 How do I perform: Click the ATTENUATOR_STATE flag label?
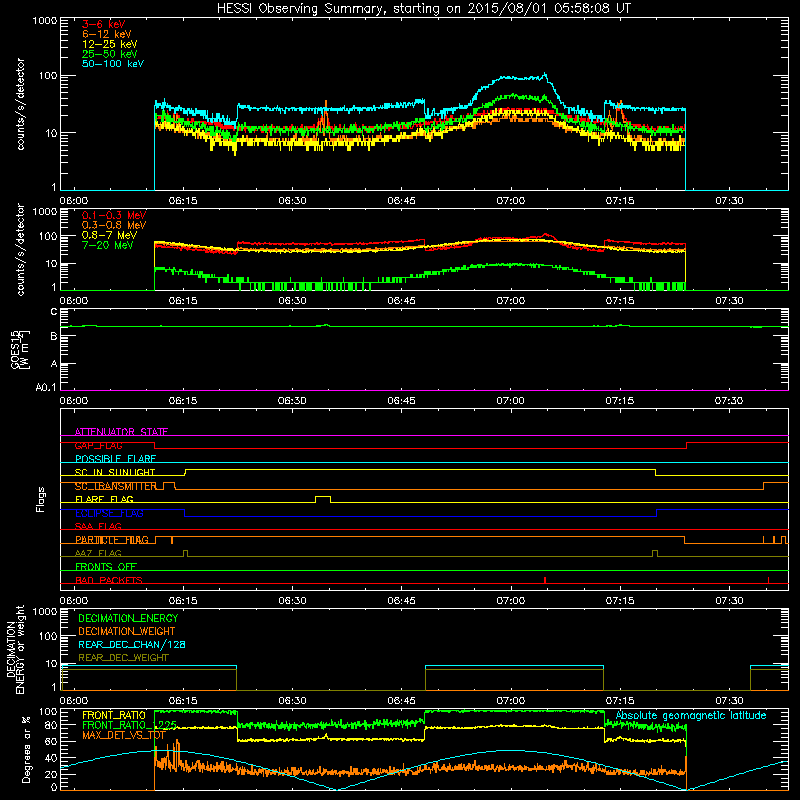[x=121, y=432]
